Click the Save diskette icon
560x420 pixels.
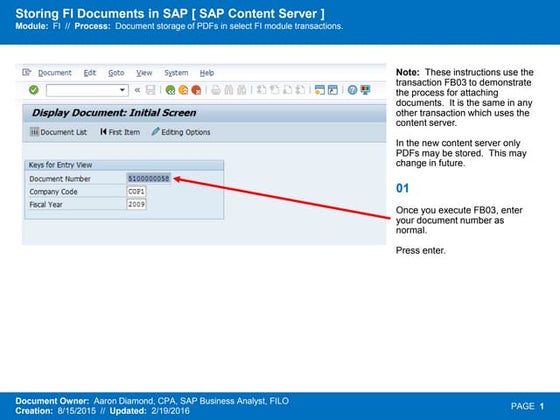click(x=150, y=90)
